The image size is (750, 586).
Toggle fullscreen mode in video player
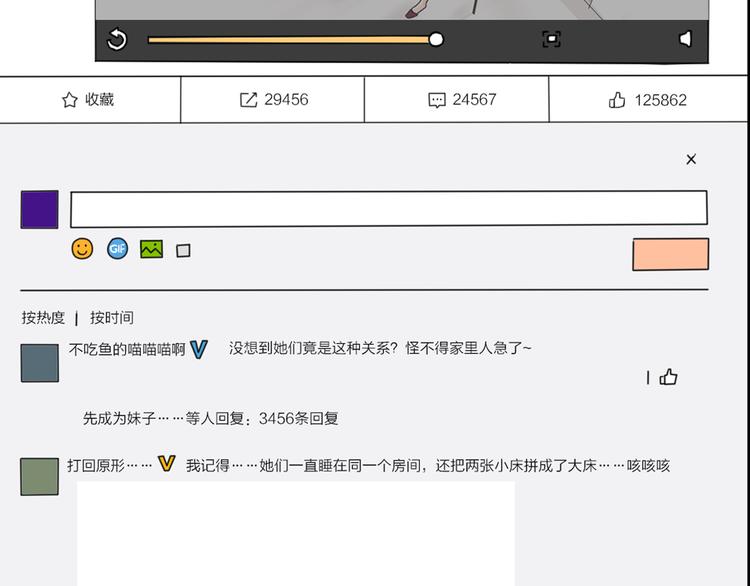[x=551, y=39]
